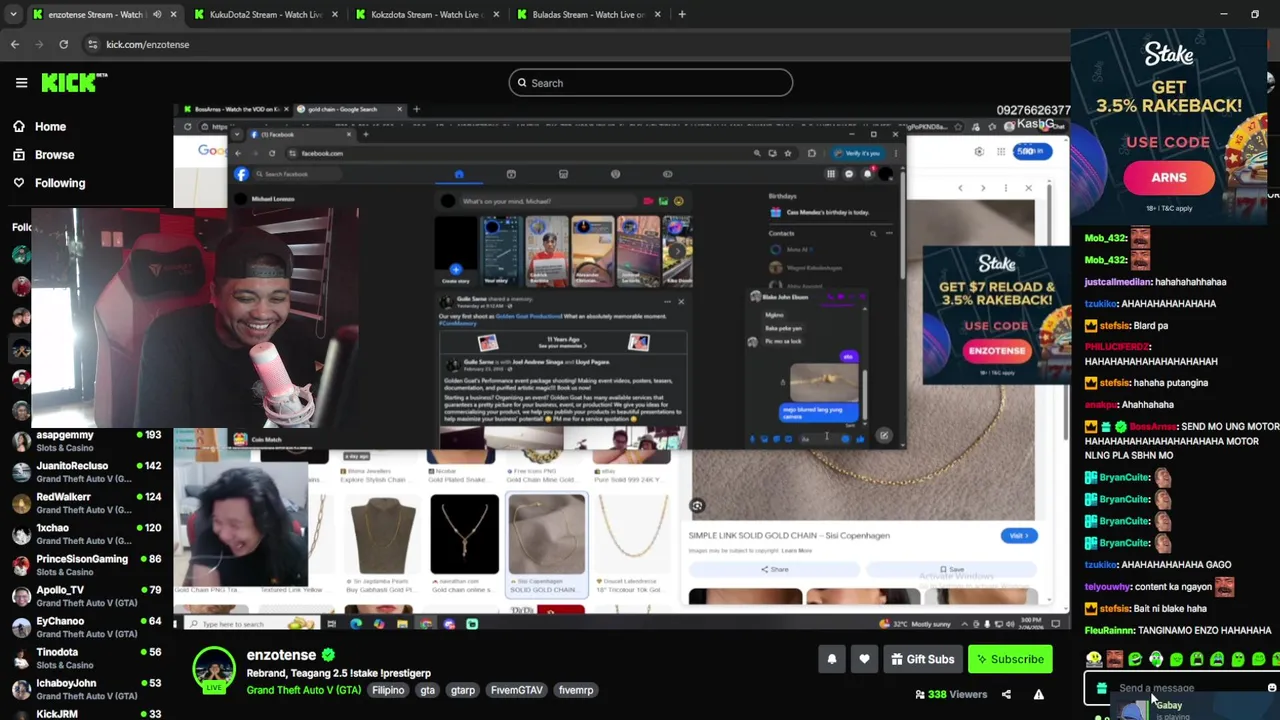Send the bearded man face quick emote
This screenshot has height=720, width=1280.
[1114, 659]
